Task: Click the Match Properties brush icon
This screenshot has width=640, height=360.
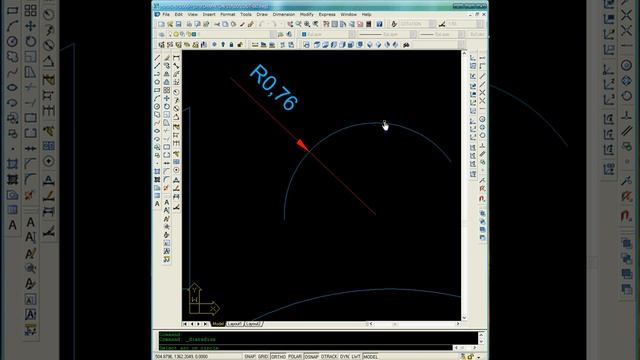Action: [x=251, y=24]
